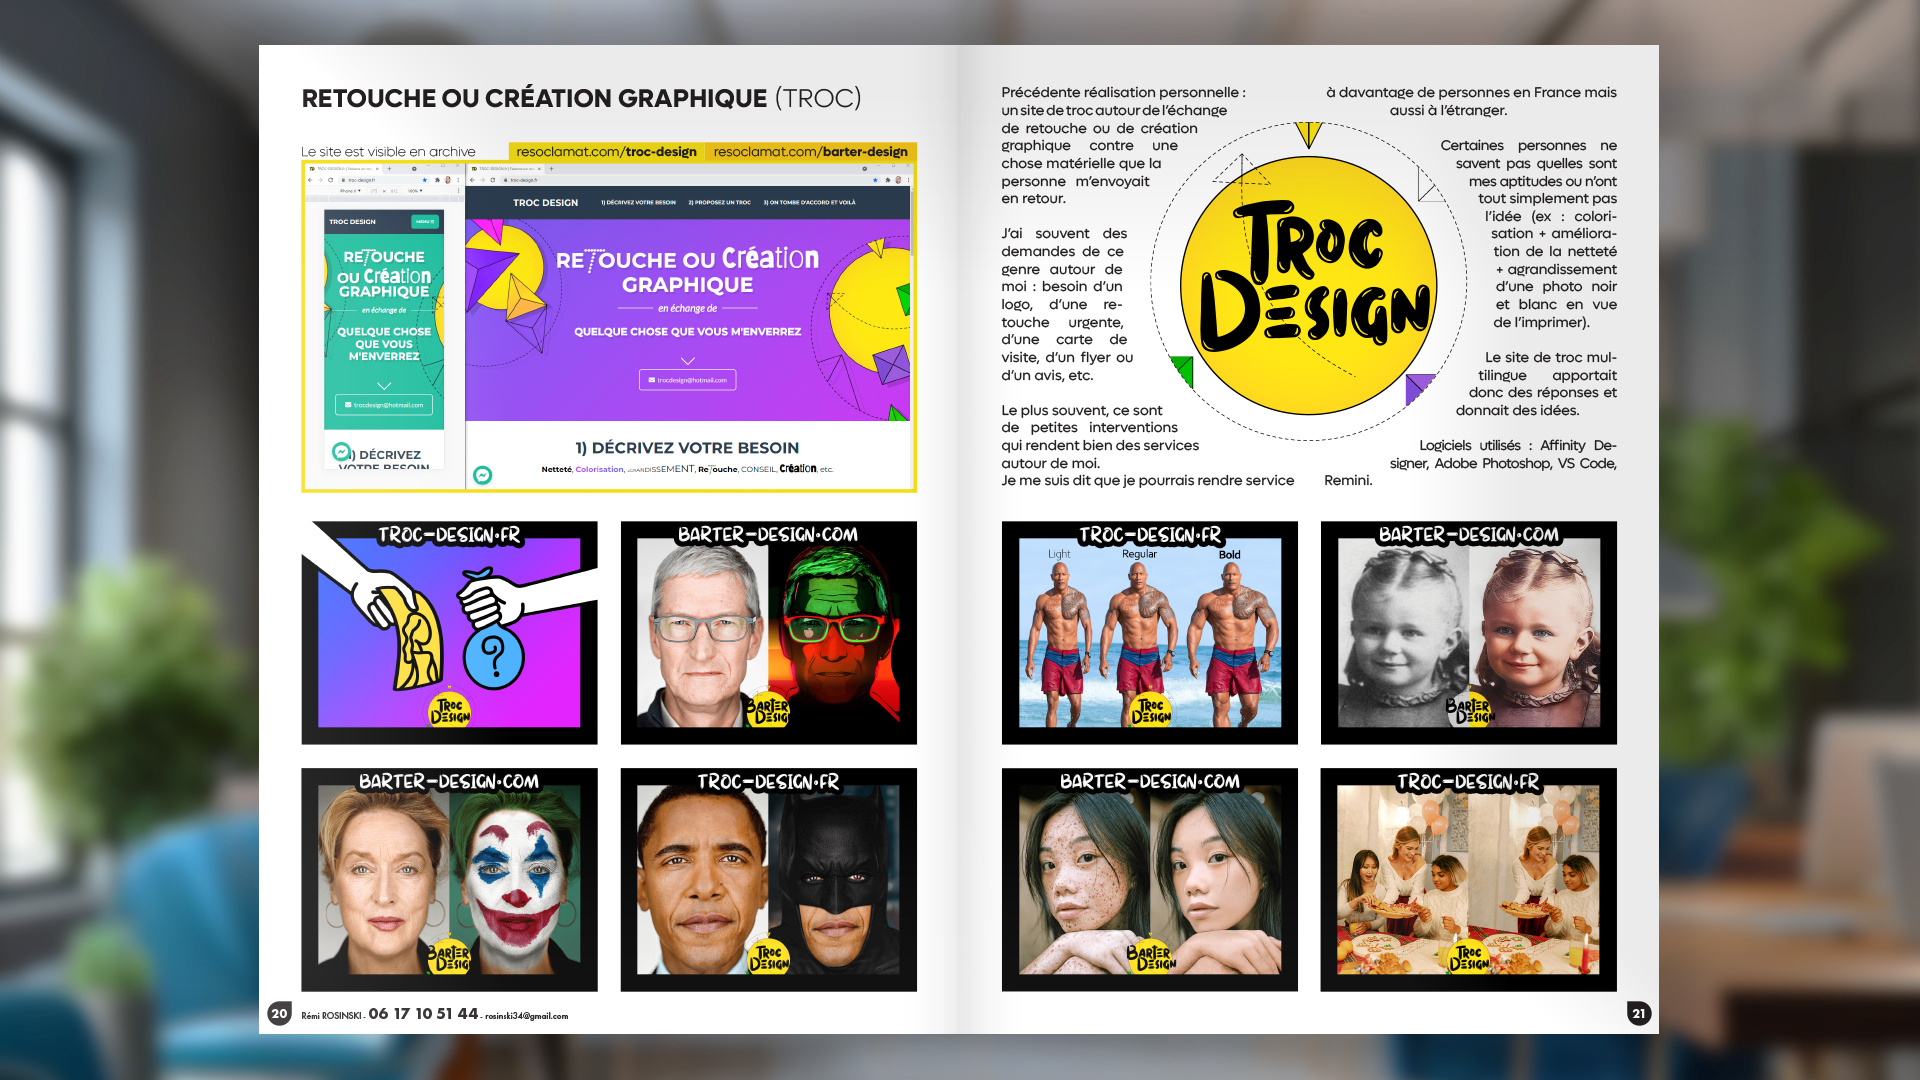Open the iPhone 8 device dropdown

(349, 191)
